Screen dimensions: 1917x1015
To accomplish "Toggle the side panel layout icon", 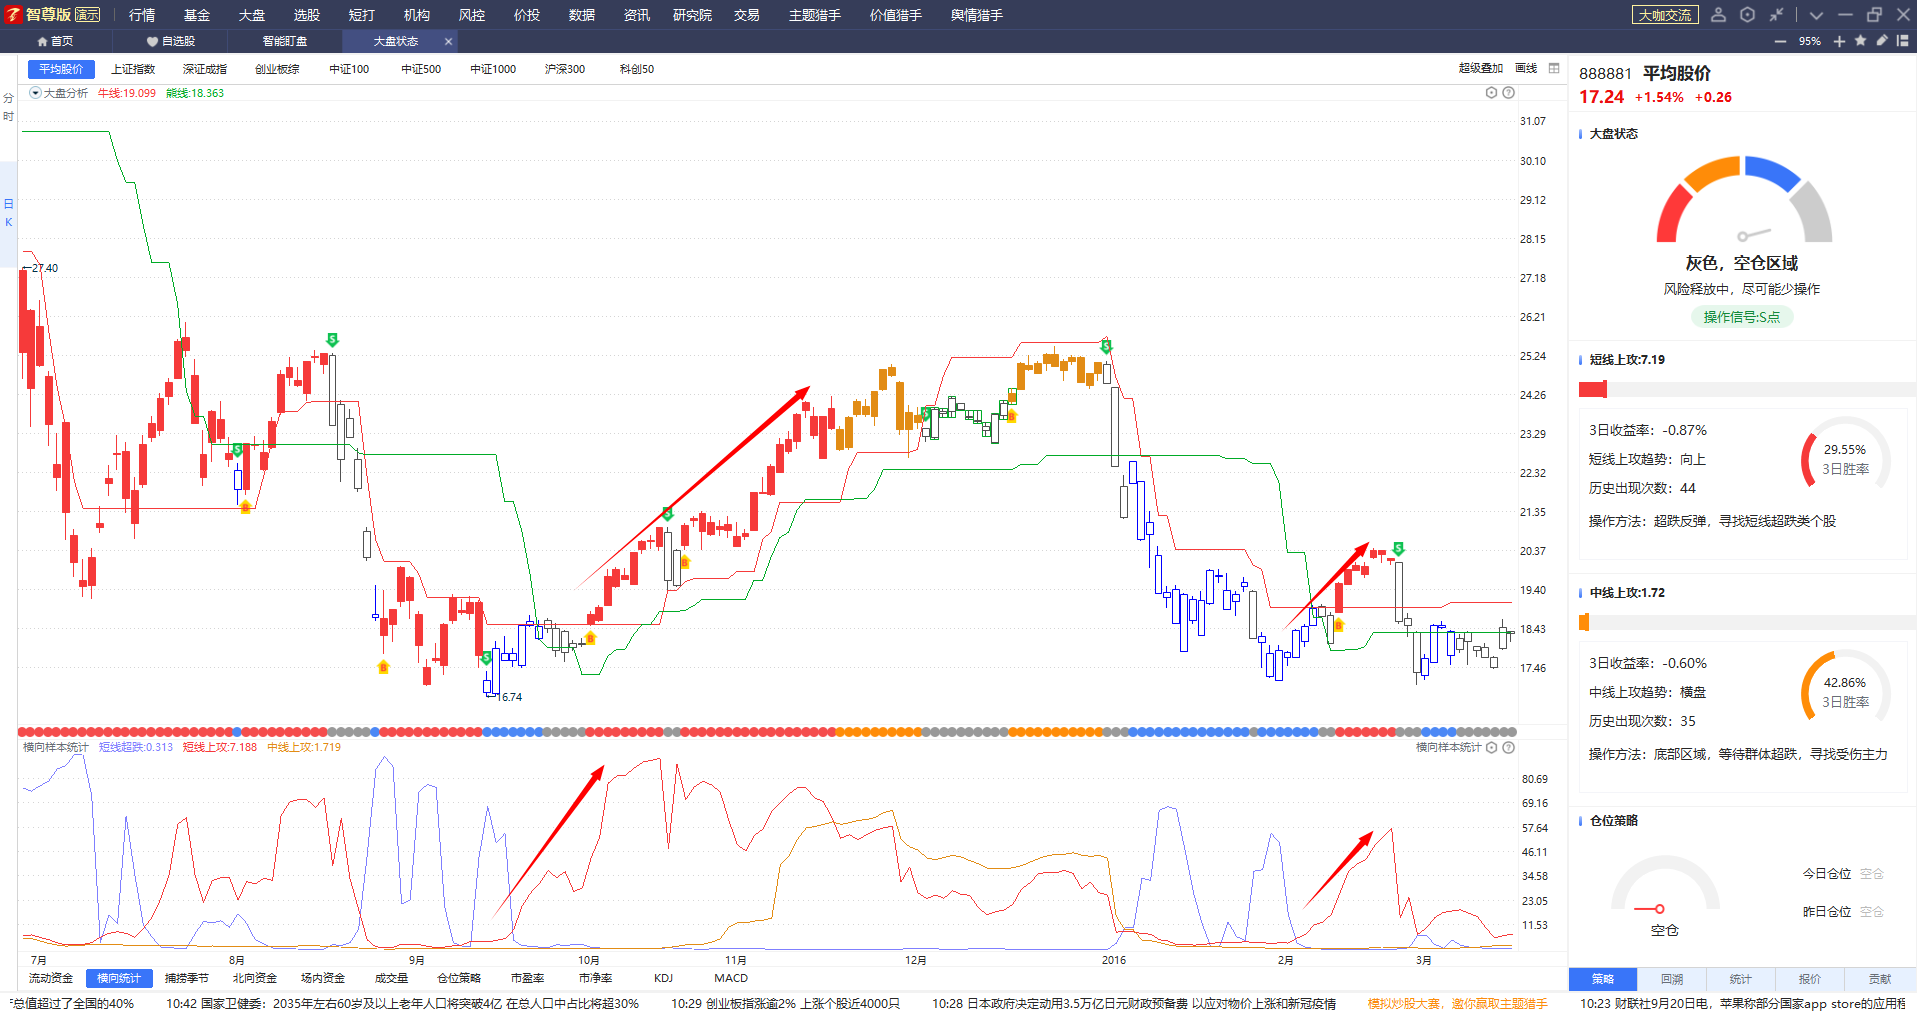I will coord(1902,41).
